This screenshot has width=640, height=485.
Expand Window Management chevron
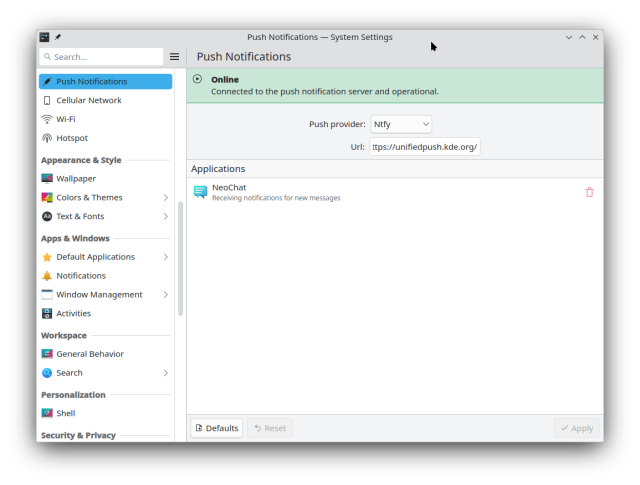(x=166, y=295)
